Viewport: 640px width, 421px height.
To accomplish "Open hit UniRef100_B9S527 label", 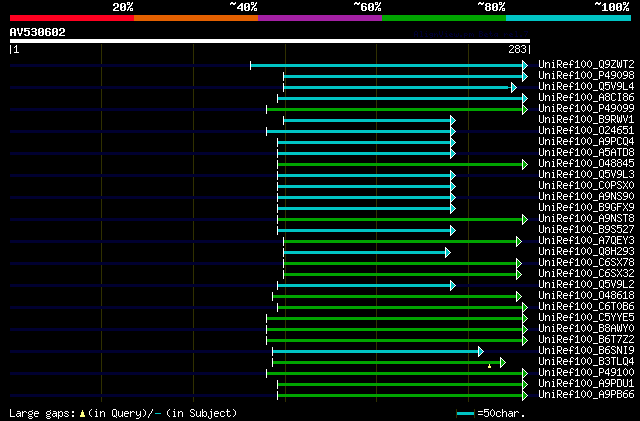I will tap(586, 230).
